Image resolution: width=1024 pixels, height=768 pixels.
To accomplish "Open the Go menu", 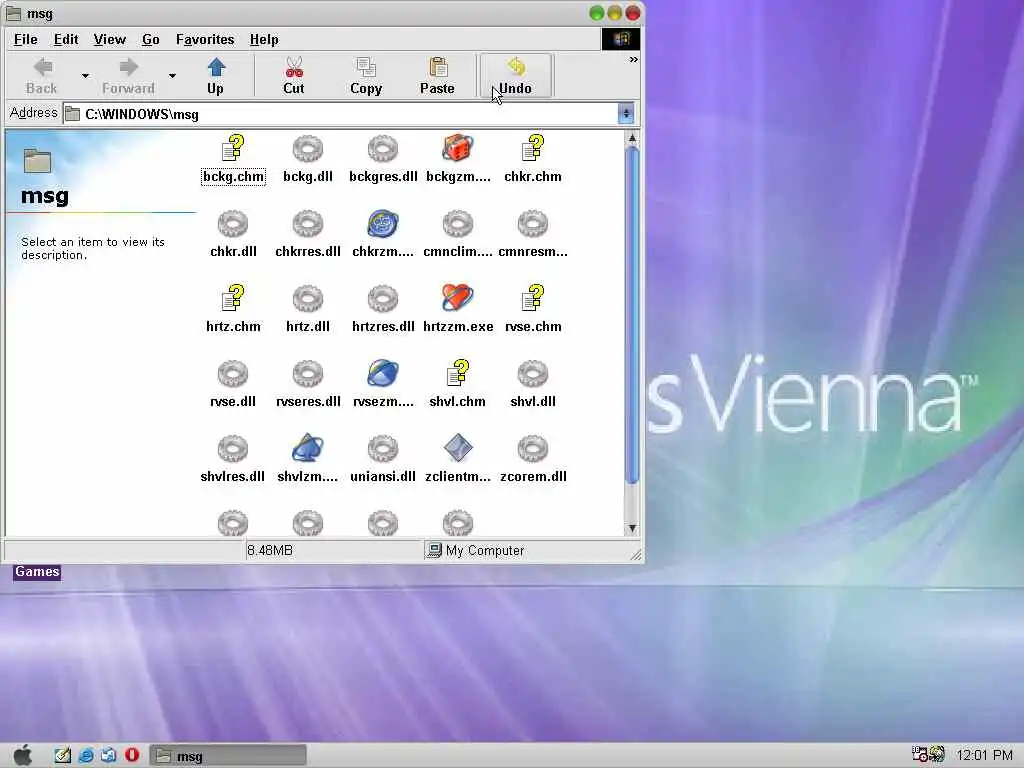I will (x=151, y=40).
